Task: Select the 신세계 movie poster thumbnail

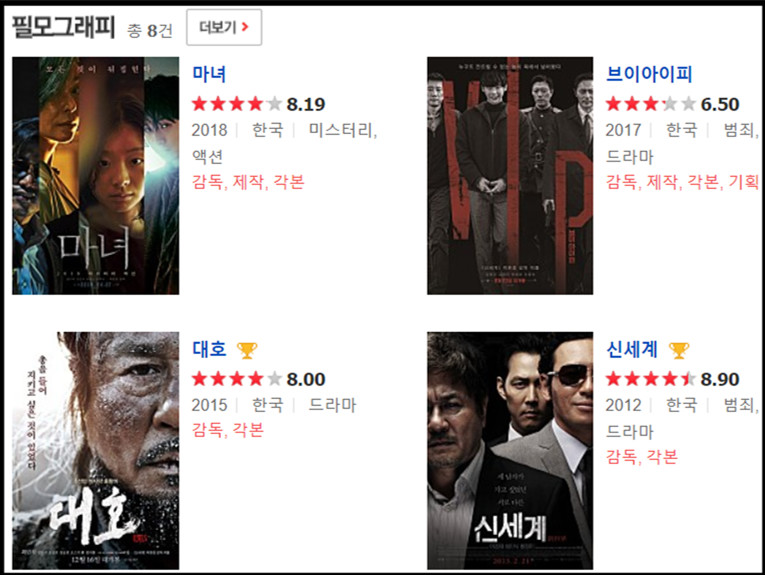Action: pos(510,451)
